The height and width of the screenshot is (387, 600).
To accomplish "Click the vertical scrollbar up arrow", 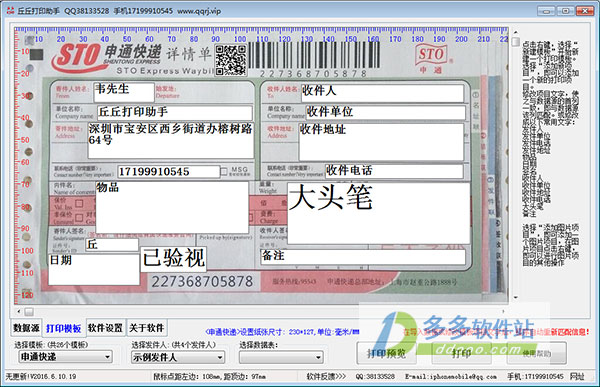I will 515,32.
